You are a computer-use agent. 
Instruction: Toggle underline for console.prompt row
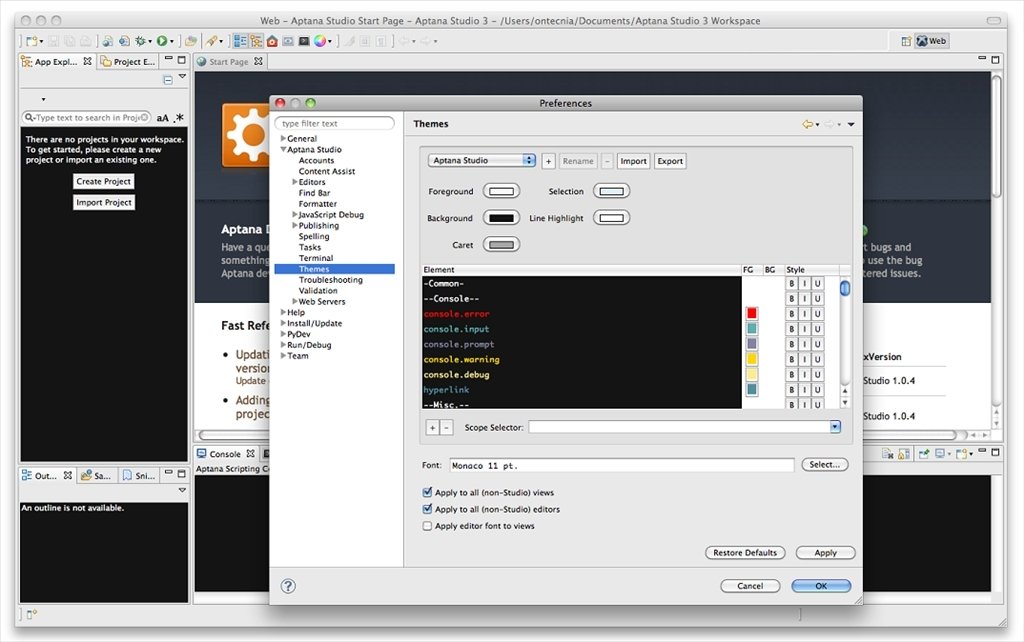coord(817,344)
